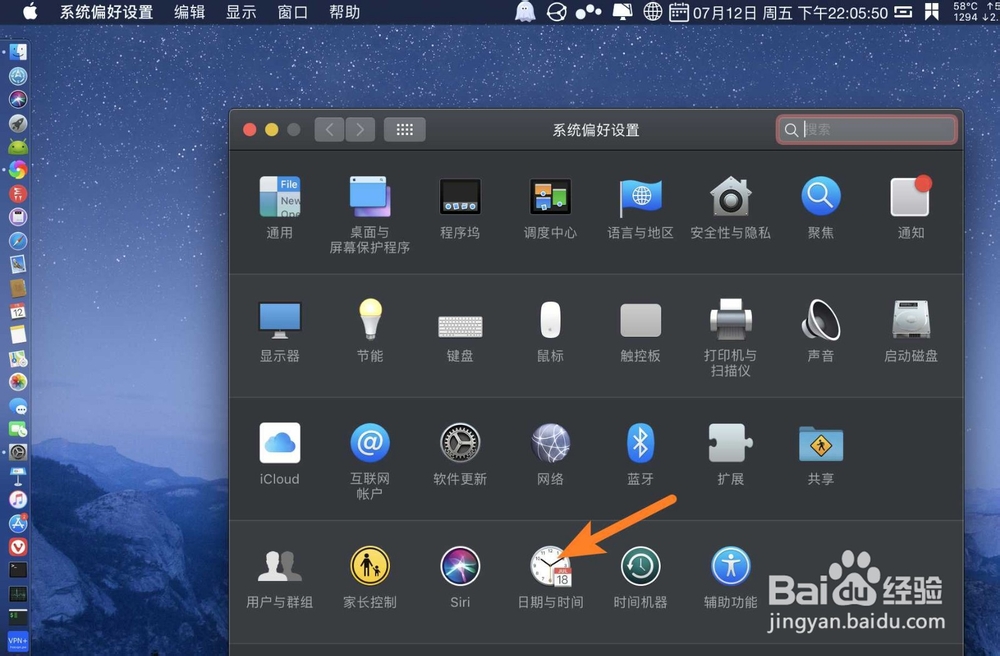Open the 编辑 menu in menu bar
Image resolution: width=1000 pixels, height=656 pixels.
click(188, 12)
